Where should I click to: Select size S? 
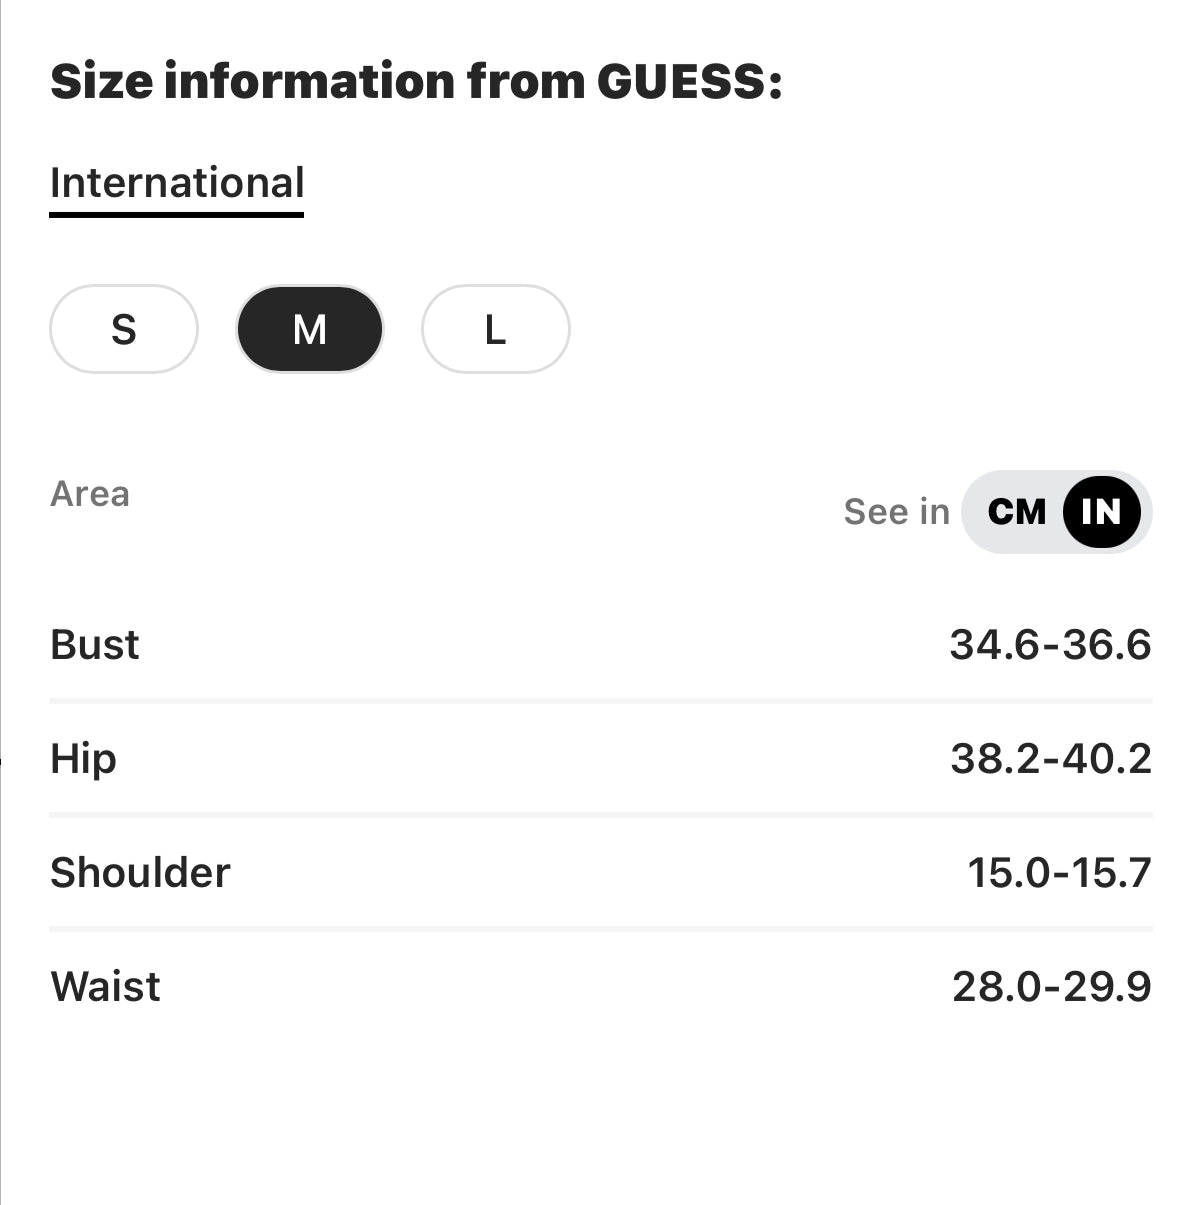click(123, 329)
